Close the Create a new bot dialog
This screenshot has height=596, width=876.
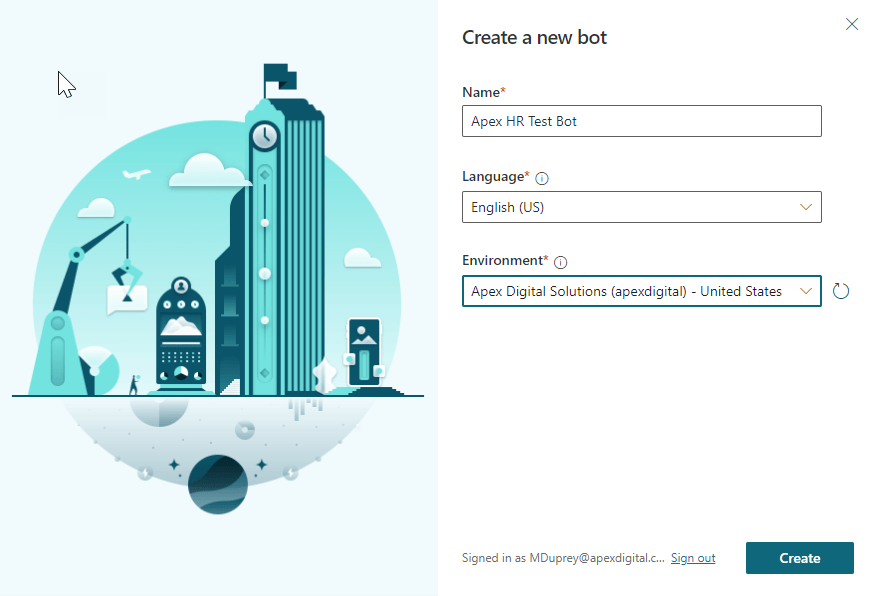[852, 24]
